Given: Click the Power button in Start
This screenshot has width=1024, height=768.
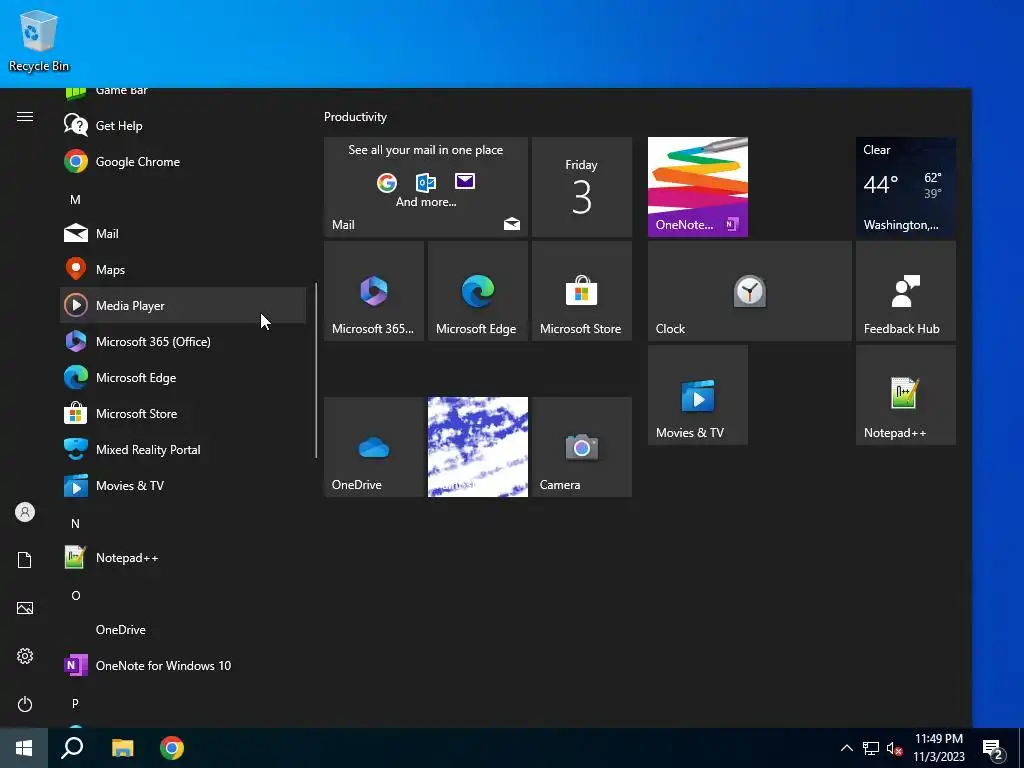Looking at the screenshot, I should pyautogui.click(x=25, y=704).
